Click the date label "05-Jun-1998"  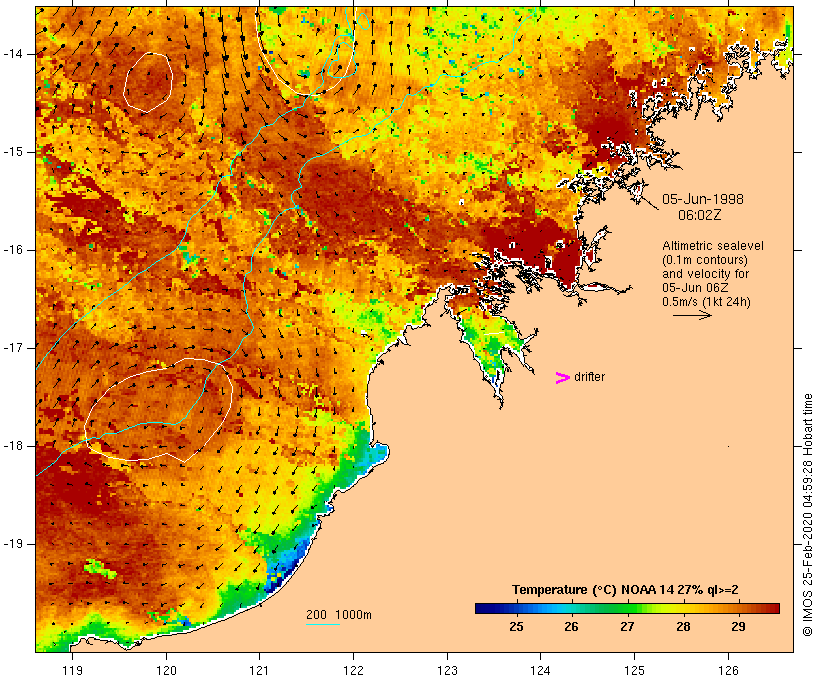pyautogui.click(x=702, y=199)
